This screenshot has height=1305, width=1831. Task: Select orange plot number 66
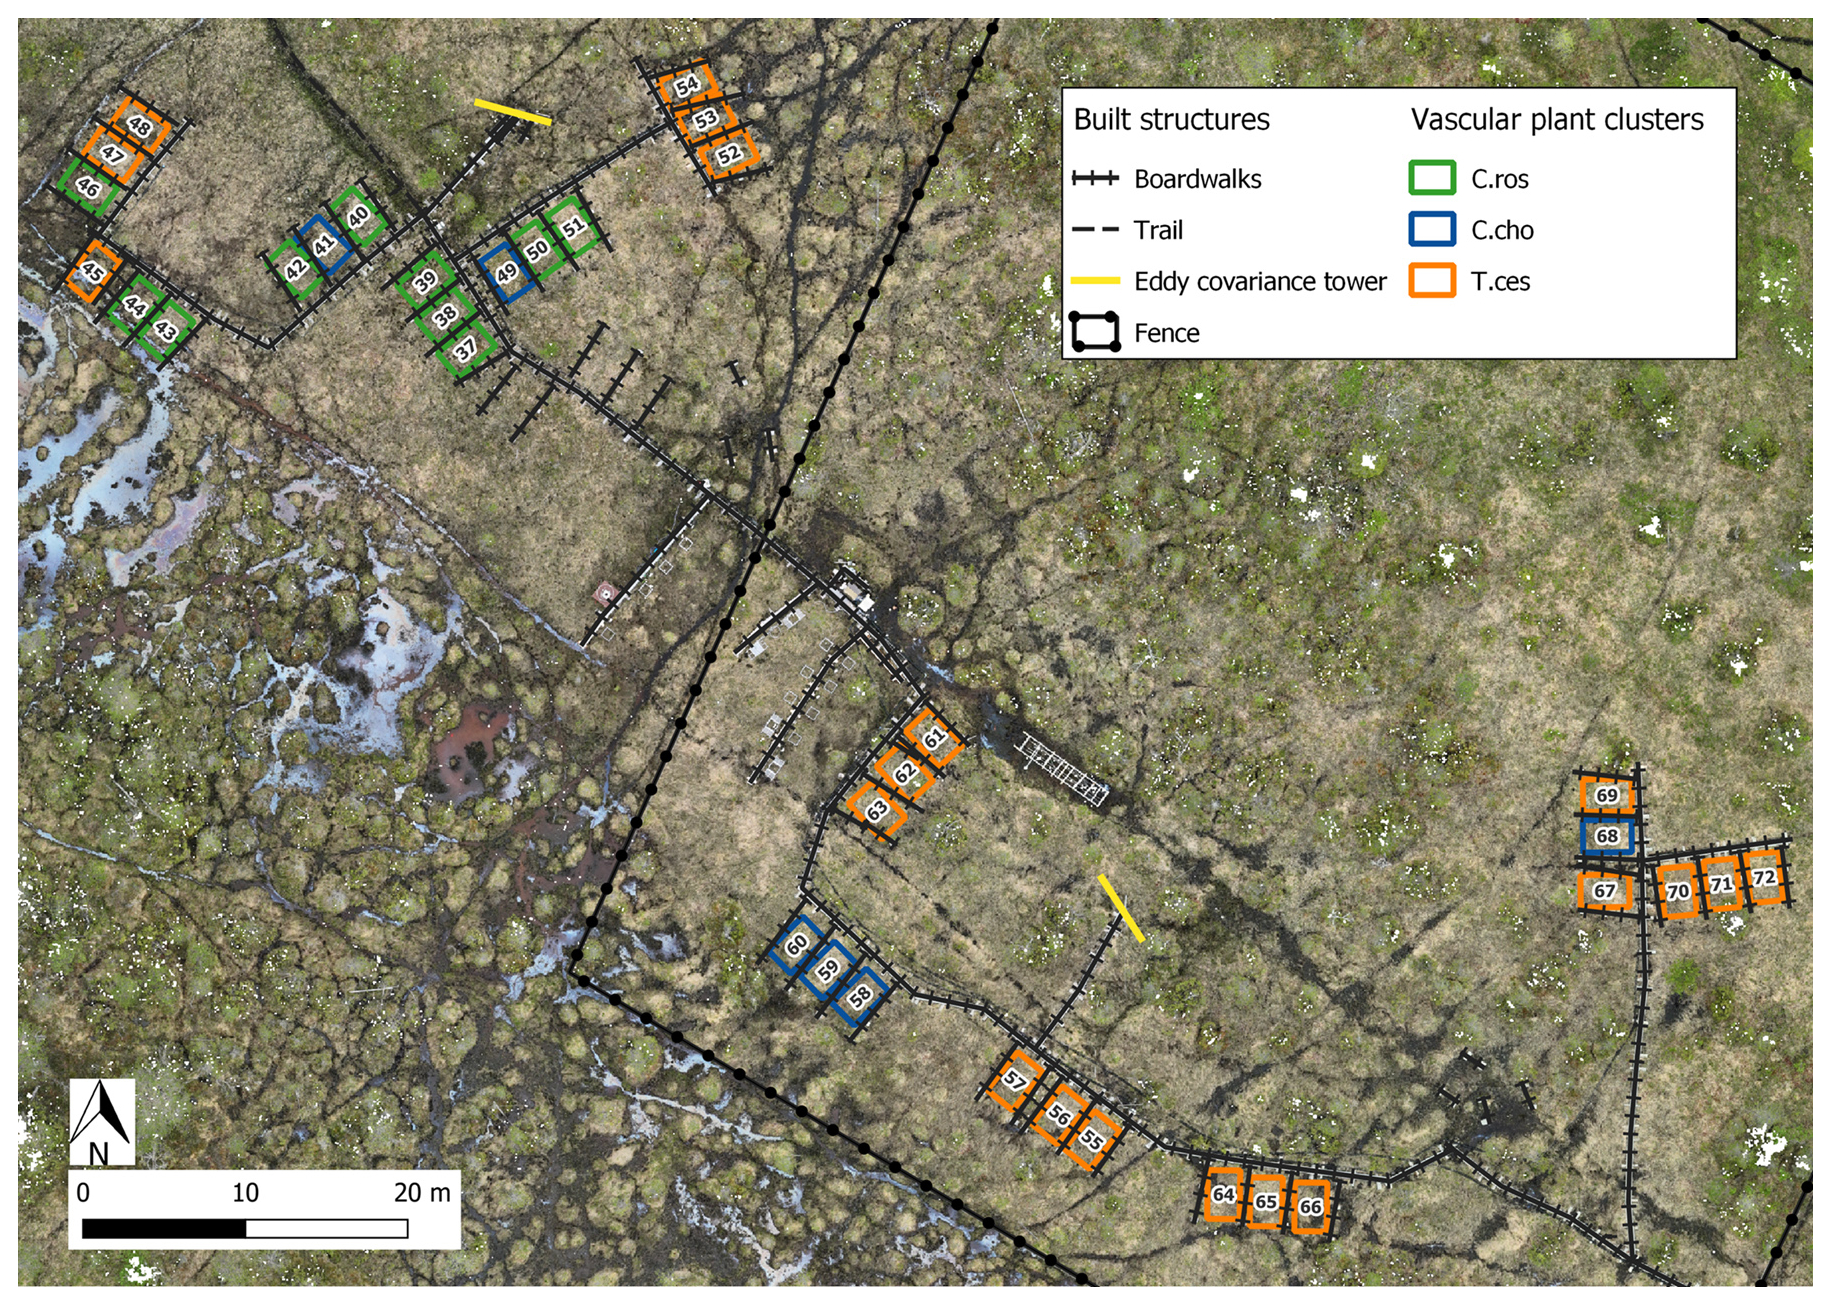(1310, 1207)
